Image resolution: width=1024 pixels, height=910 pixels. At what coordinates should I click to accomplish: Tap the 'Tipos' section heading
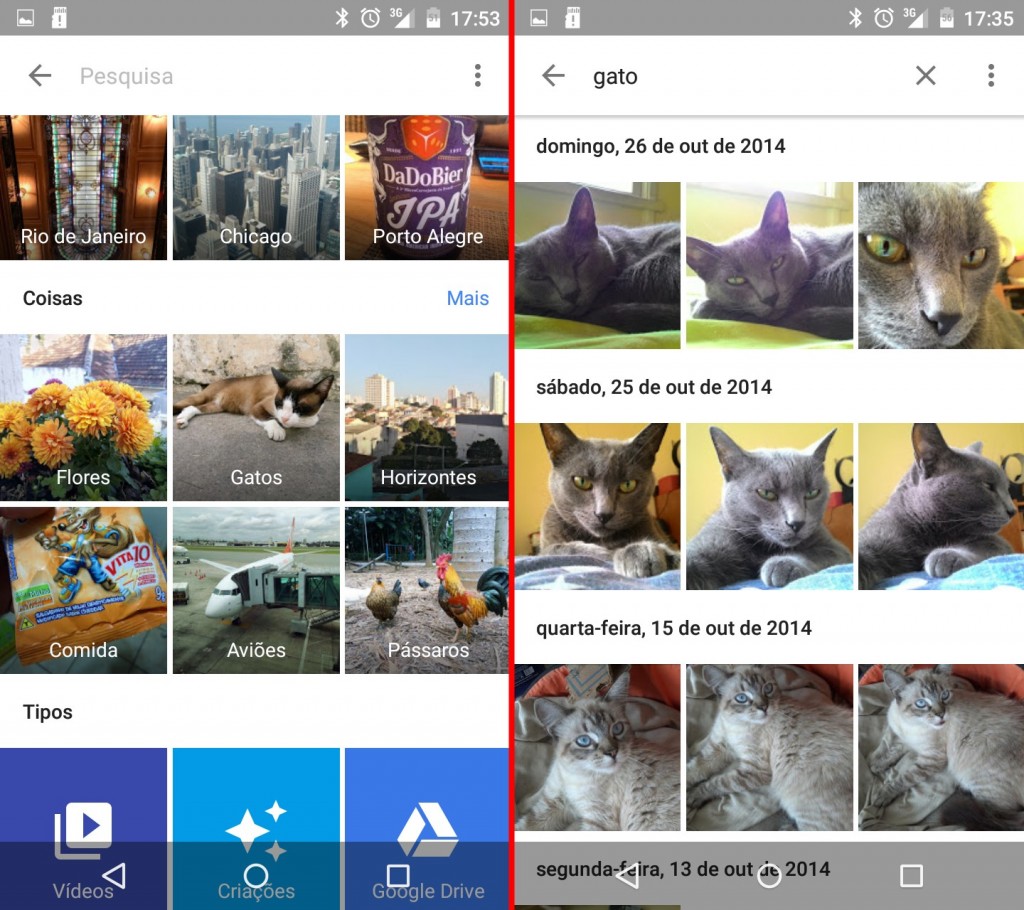(x=48, y=712)
